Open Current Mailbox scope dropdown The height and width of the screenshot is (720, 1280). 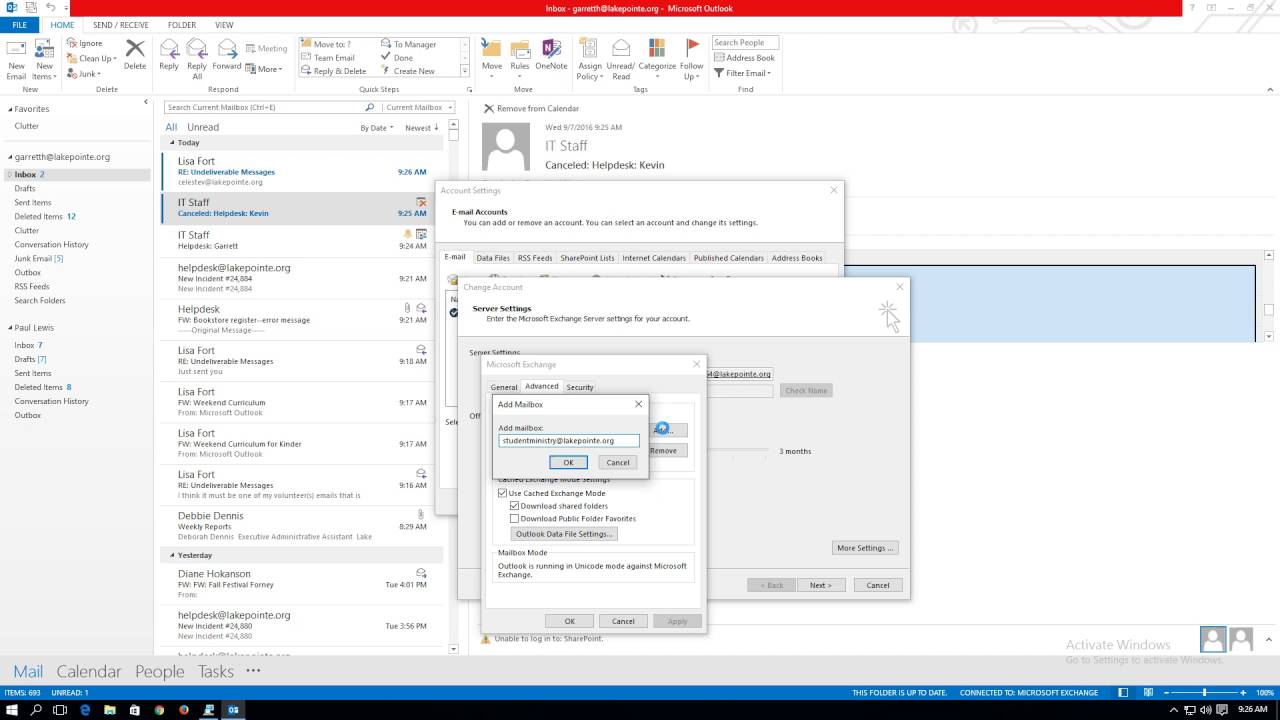click(x=418, y=107)
